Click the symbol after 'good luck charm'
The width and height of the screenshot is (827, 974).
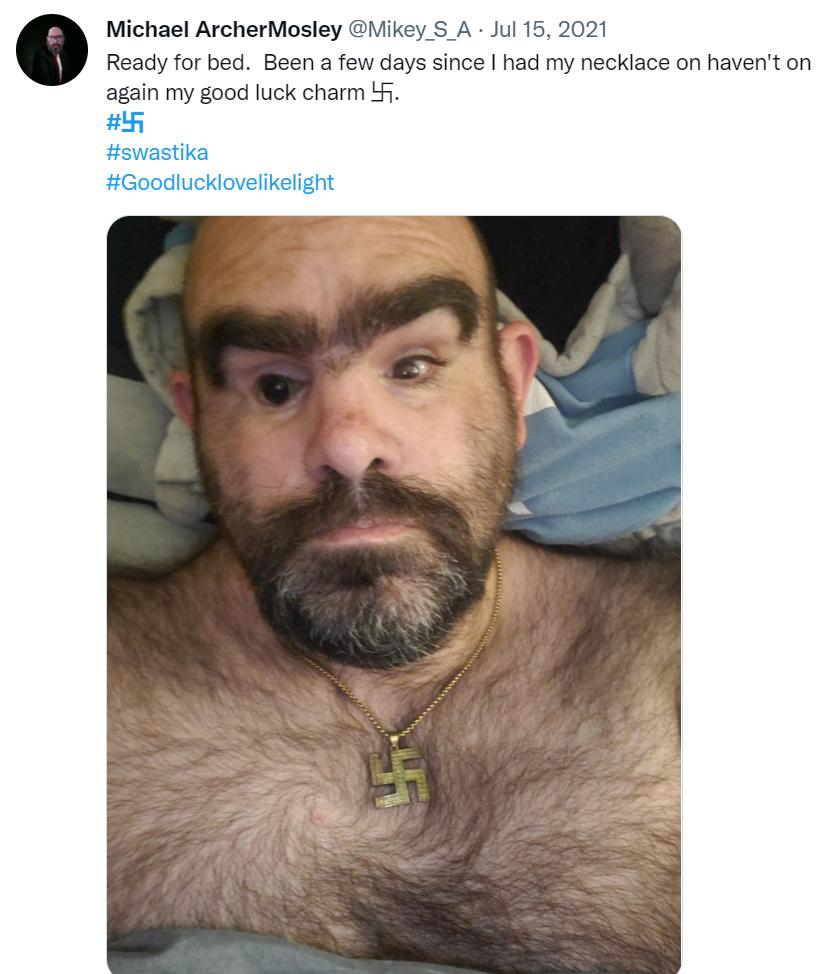[x=382, y=93]
